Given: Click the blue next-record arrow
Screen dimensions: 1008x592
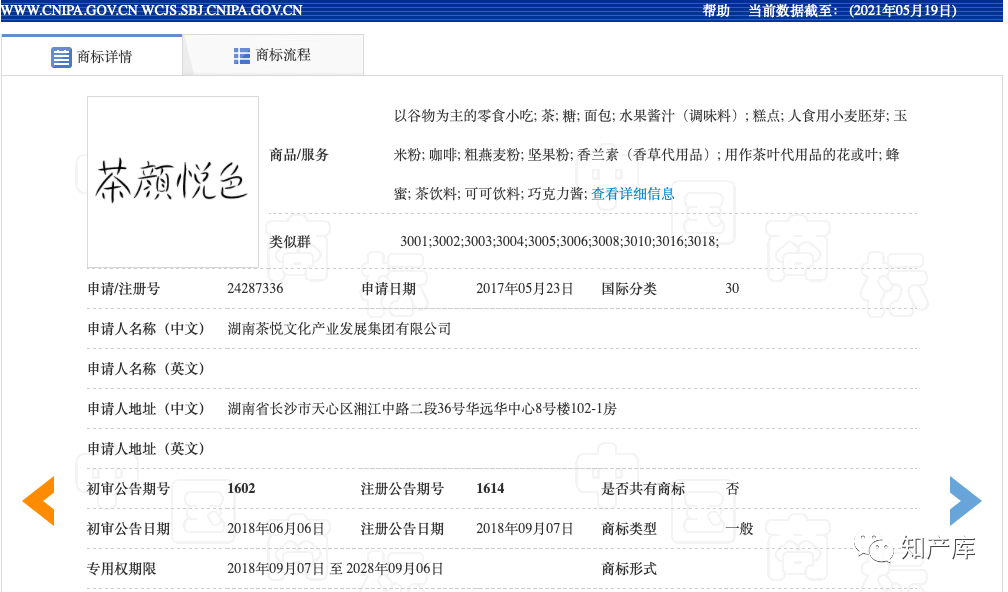Looking at the screenshot, I should pyautogui.click(x=965, y=501).
